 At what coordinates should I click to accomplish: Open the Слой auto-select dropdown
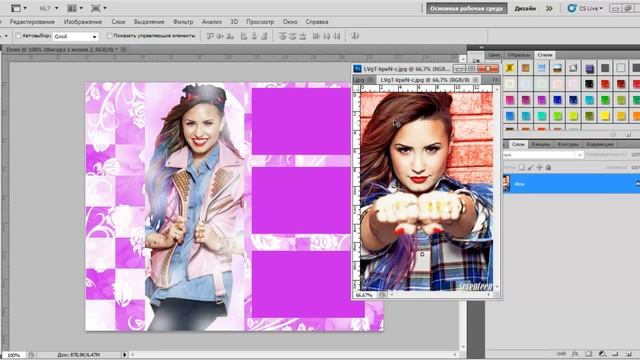click(76, 36)
